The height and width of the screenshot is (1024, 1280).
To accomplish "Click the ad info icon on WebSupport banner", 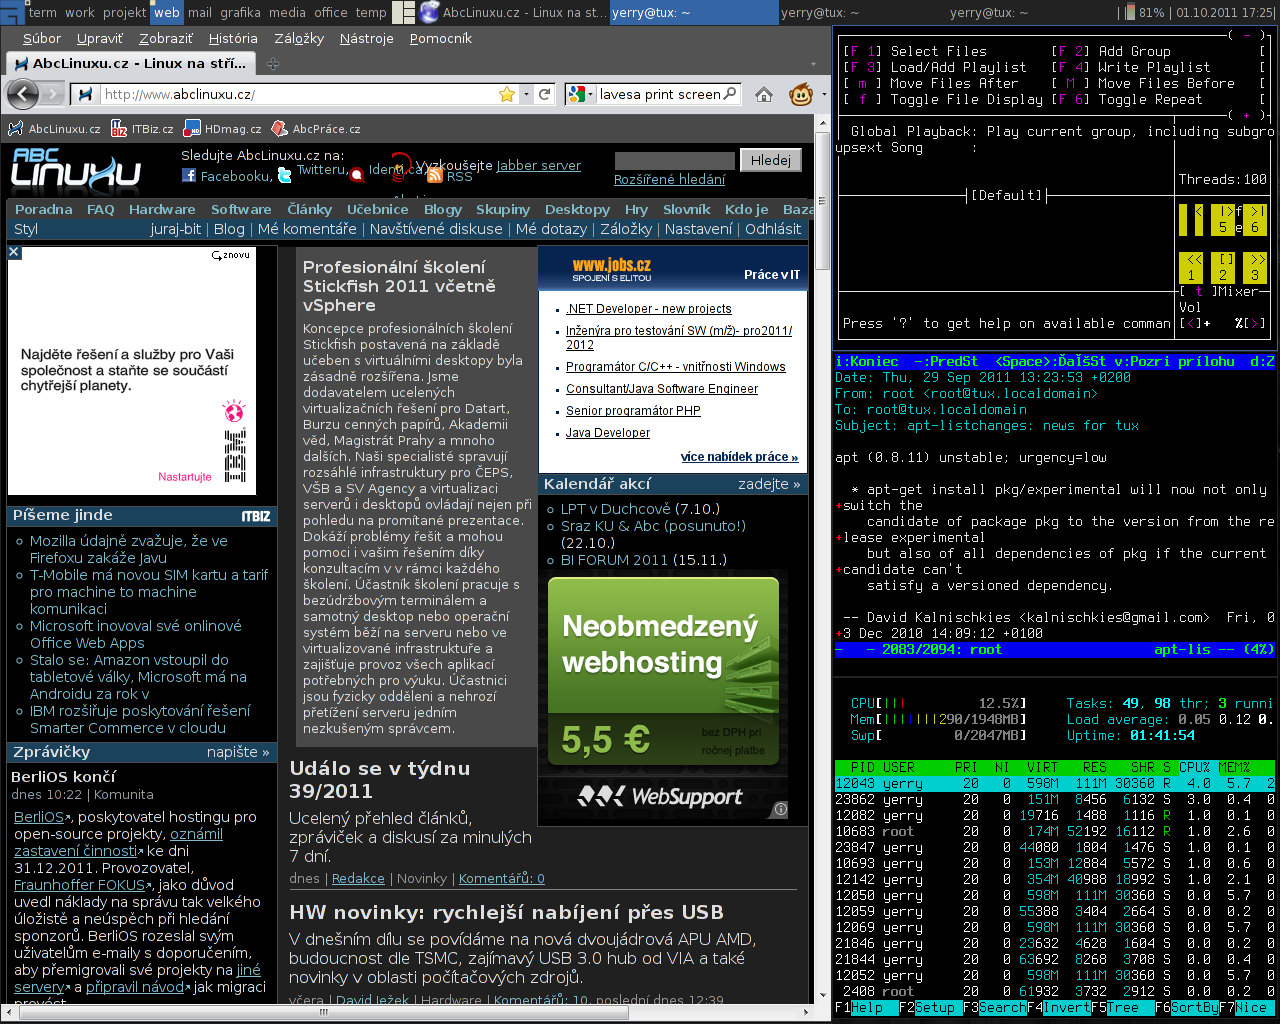I will click(780, 809).
